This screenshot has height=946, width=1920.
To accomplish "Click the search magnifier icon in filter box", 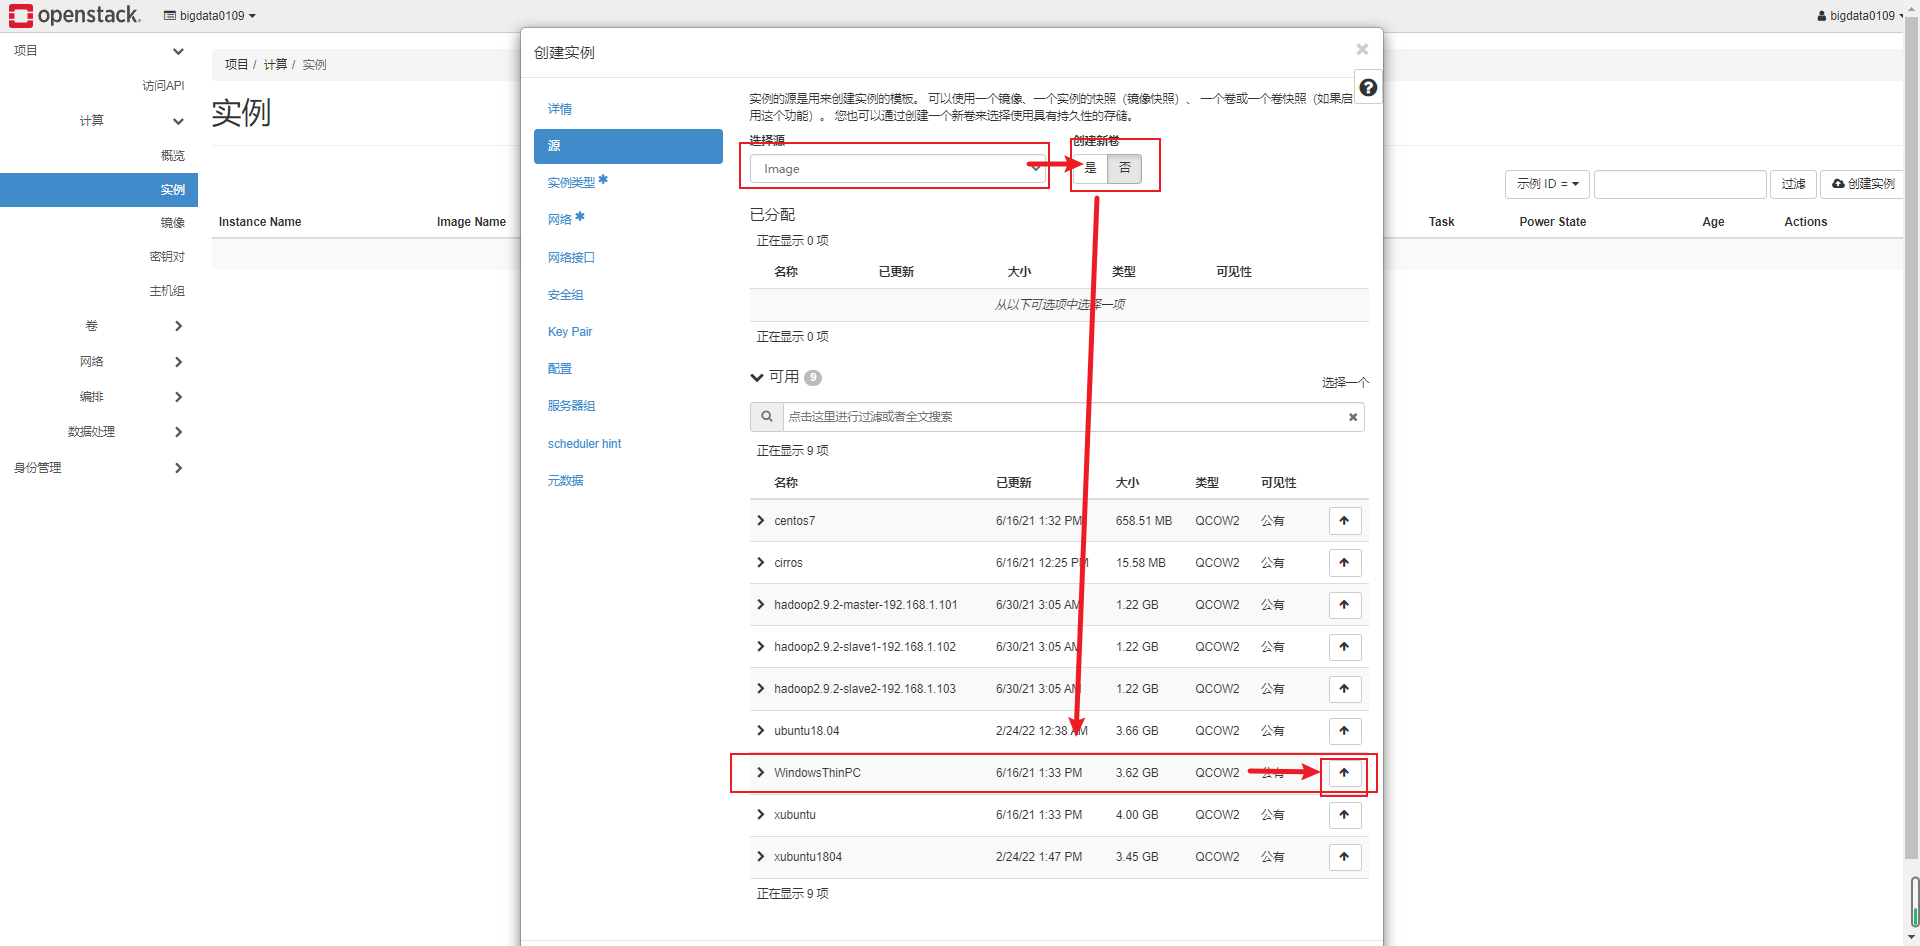I will click(767, 417).
